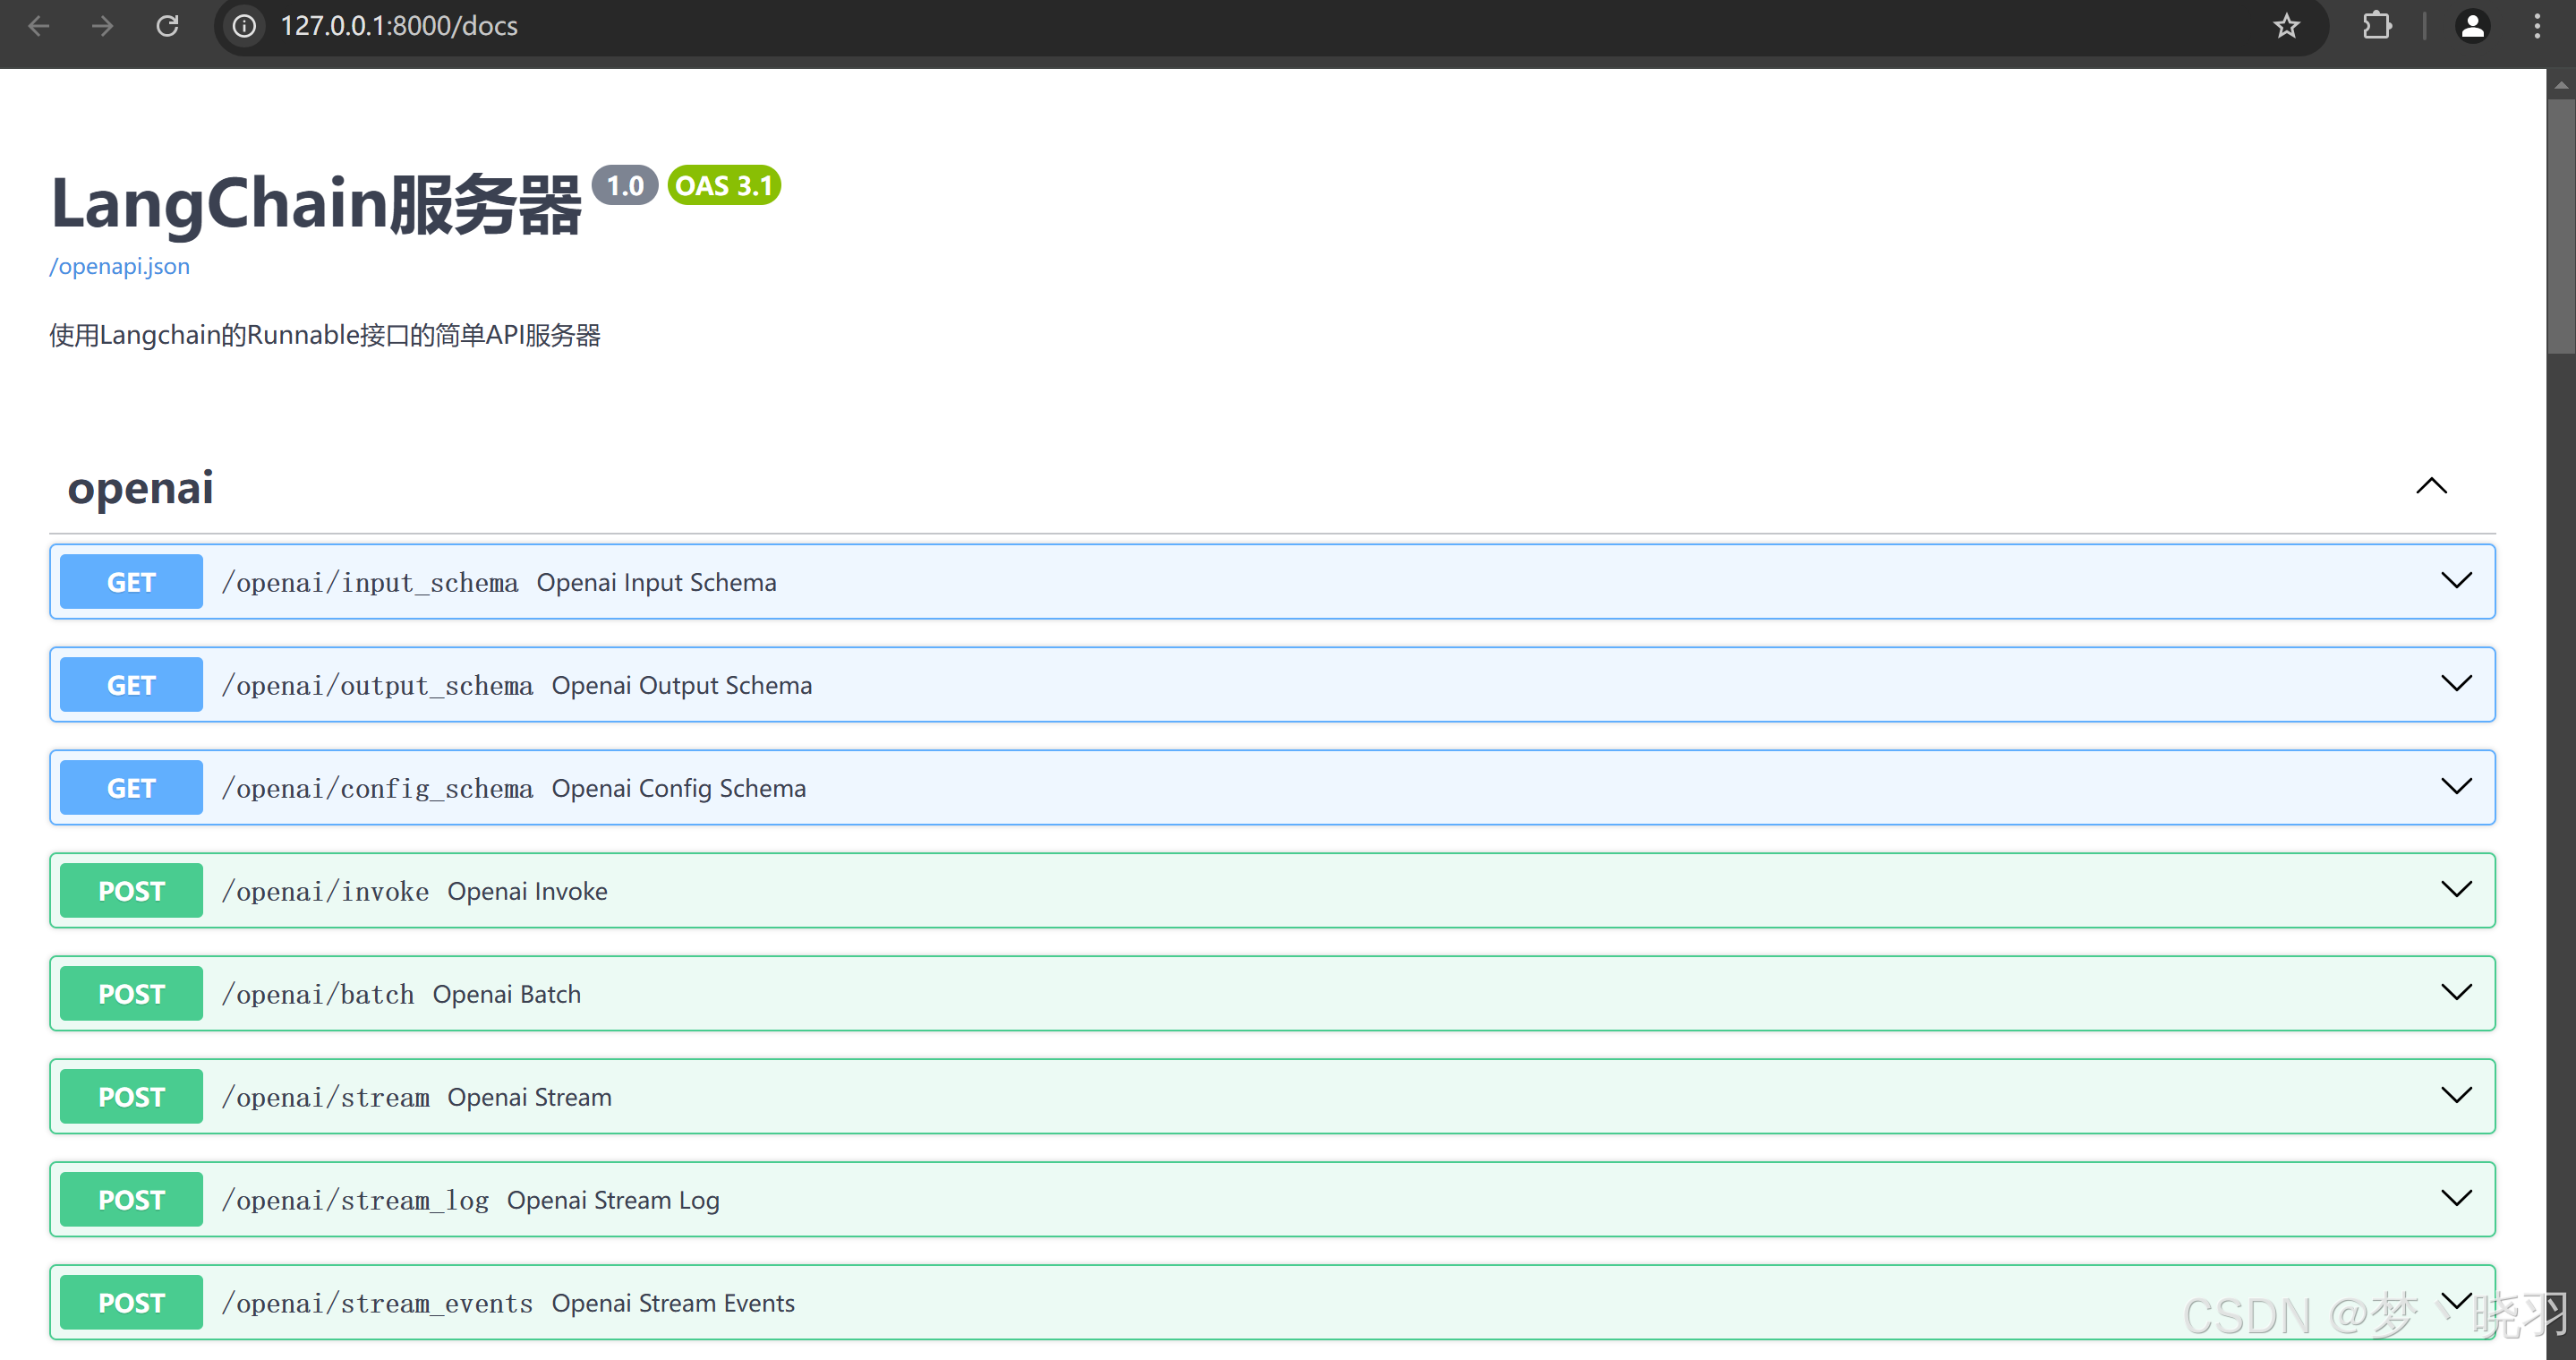Expand the /openai/invoke chevron
Image resolution: width=2576 pixels, height=1360 pixels.
point(2456,890)
